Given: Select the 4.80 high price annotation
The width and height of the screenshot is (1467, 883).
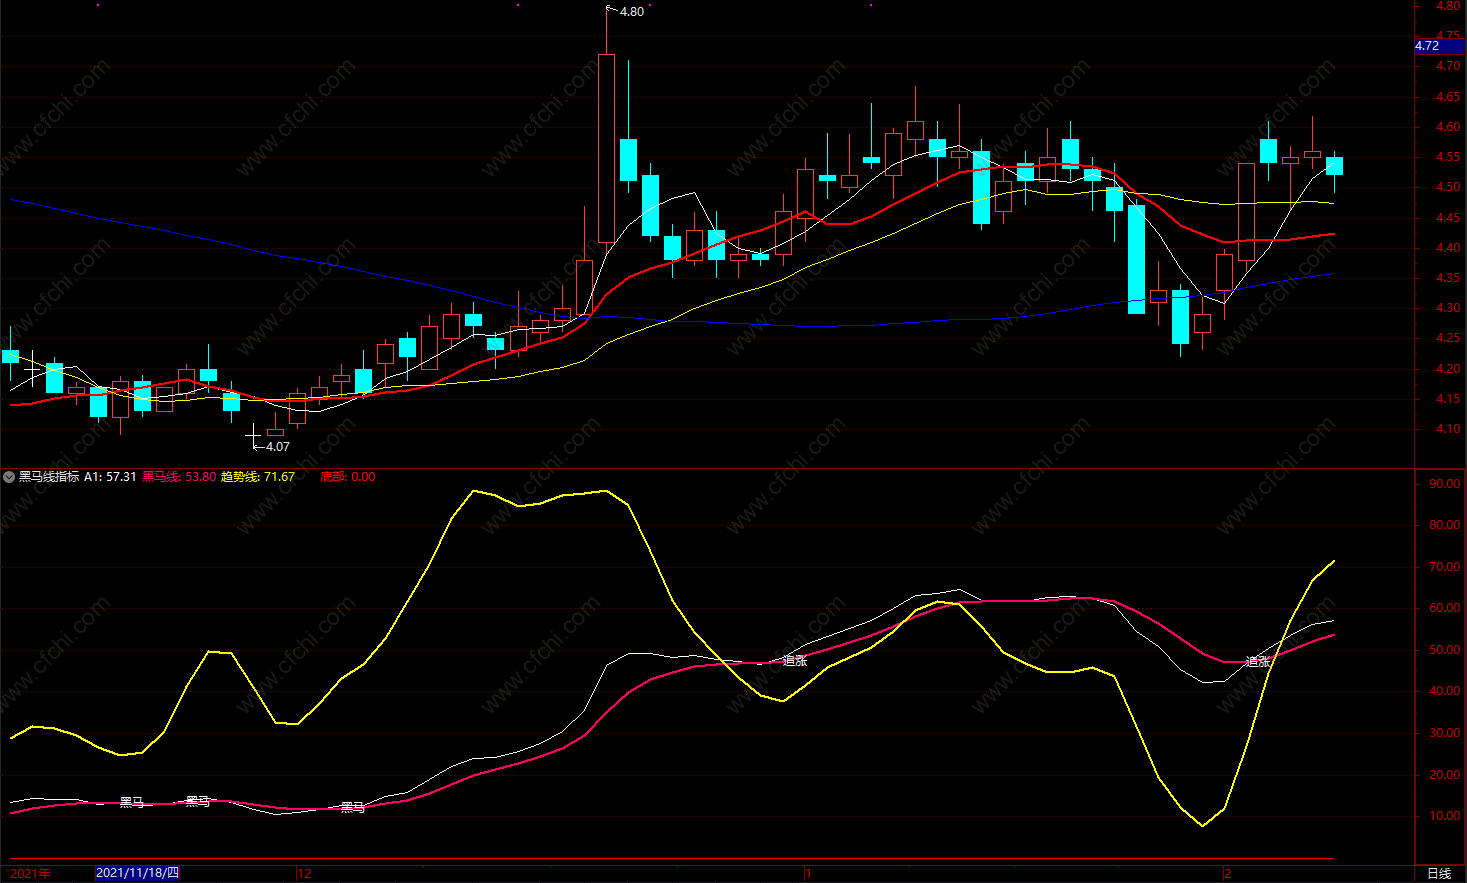Looking at the screenshot, I should [632, 12].
